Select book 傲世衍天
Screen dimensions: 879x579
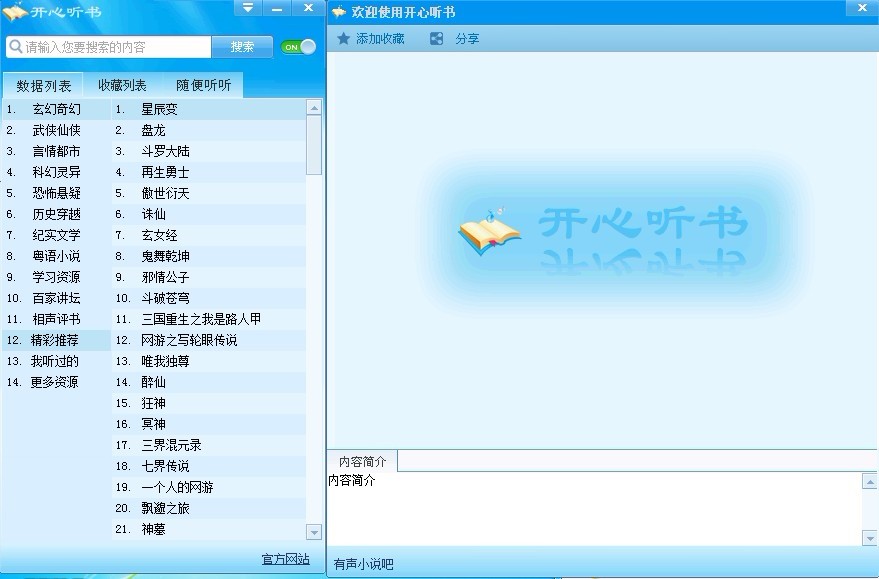[x=209, y=193]
